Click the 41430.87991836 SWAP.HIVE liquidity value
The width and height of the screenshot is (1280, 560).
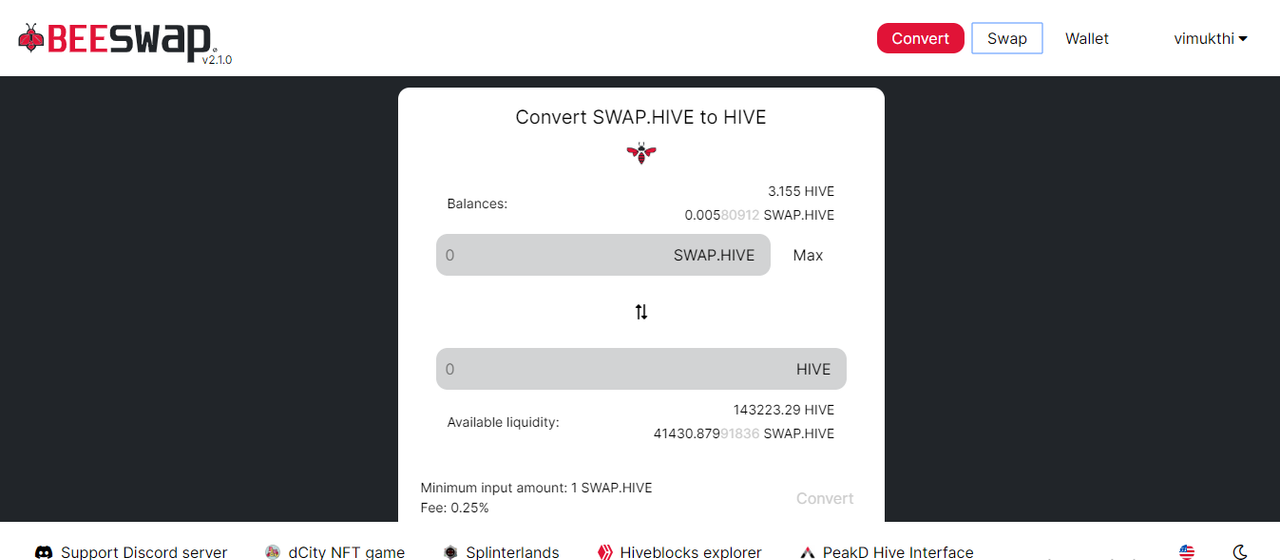(744, 434)
